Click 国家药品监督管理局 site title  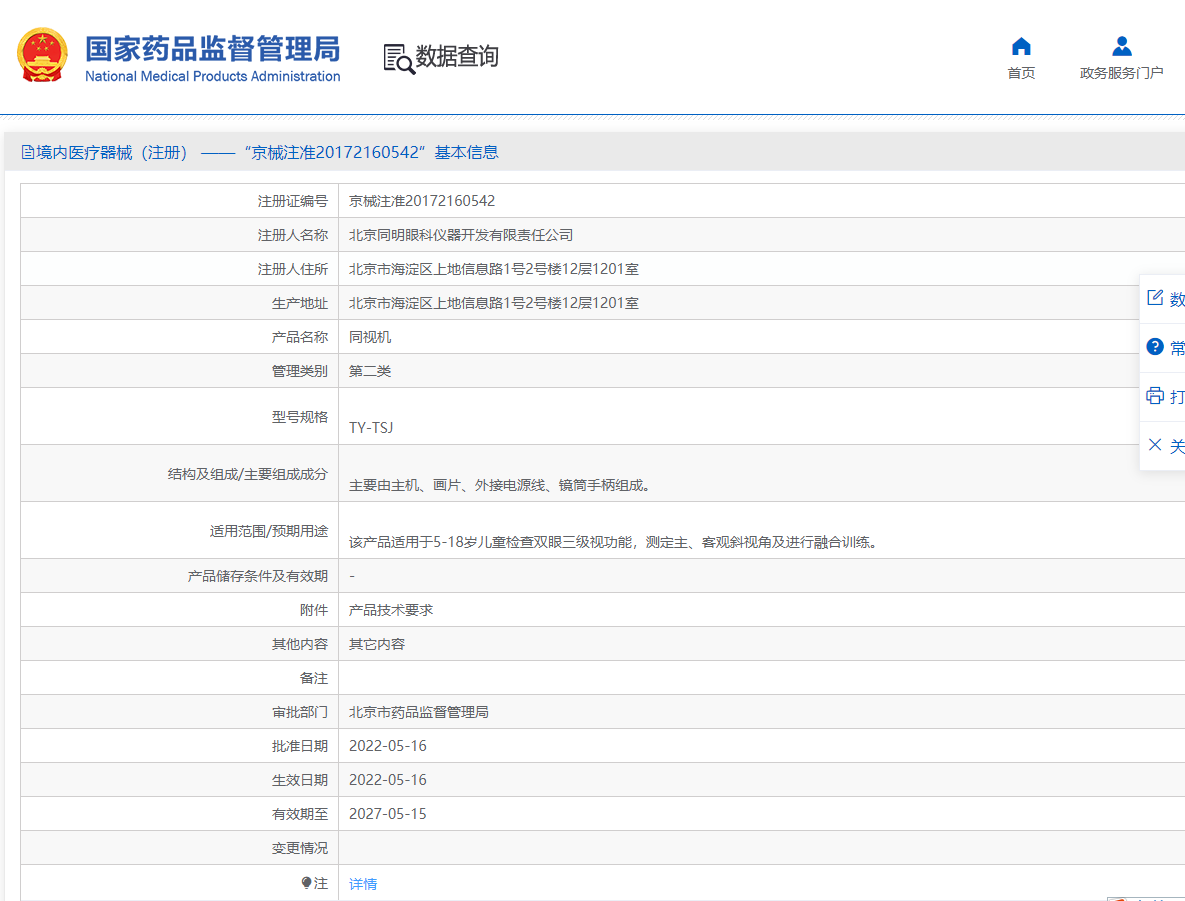(212, 49)
